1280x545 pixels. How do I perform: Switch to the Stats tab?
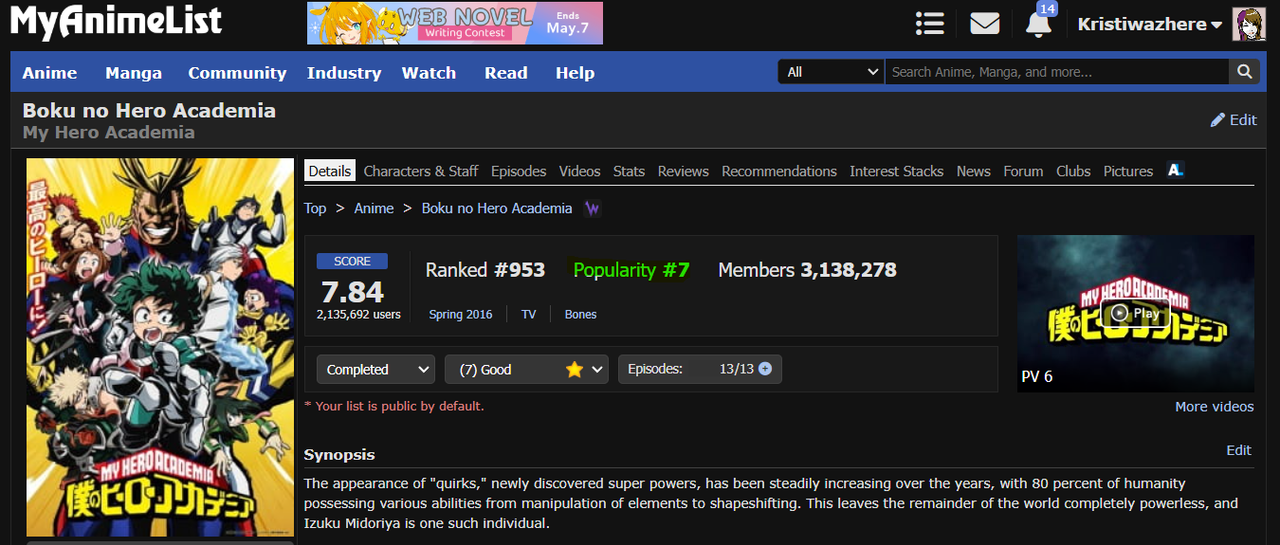(x=629, y=171)
